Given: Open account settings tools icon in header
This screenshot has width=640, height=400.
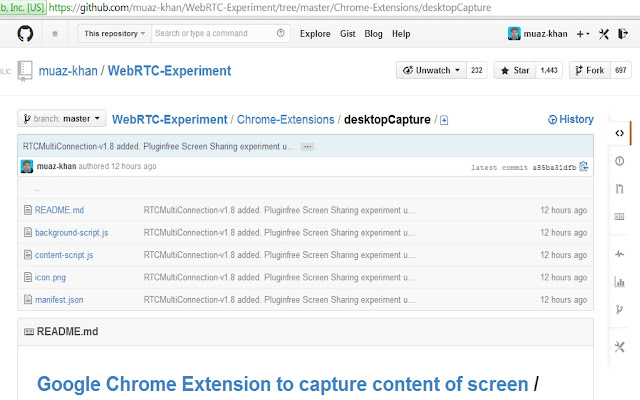Looking at the screenshot, I should [604, 34].
